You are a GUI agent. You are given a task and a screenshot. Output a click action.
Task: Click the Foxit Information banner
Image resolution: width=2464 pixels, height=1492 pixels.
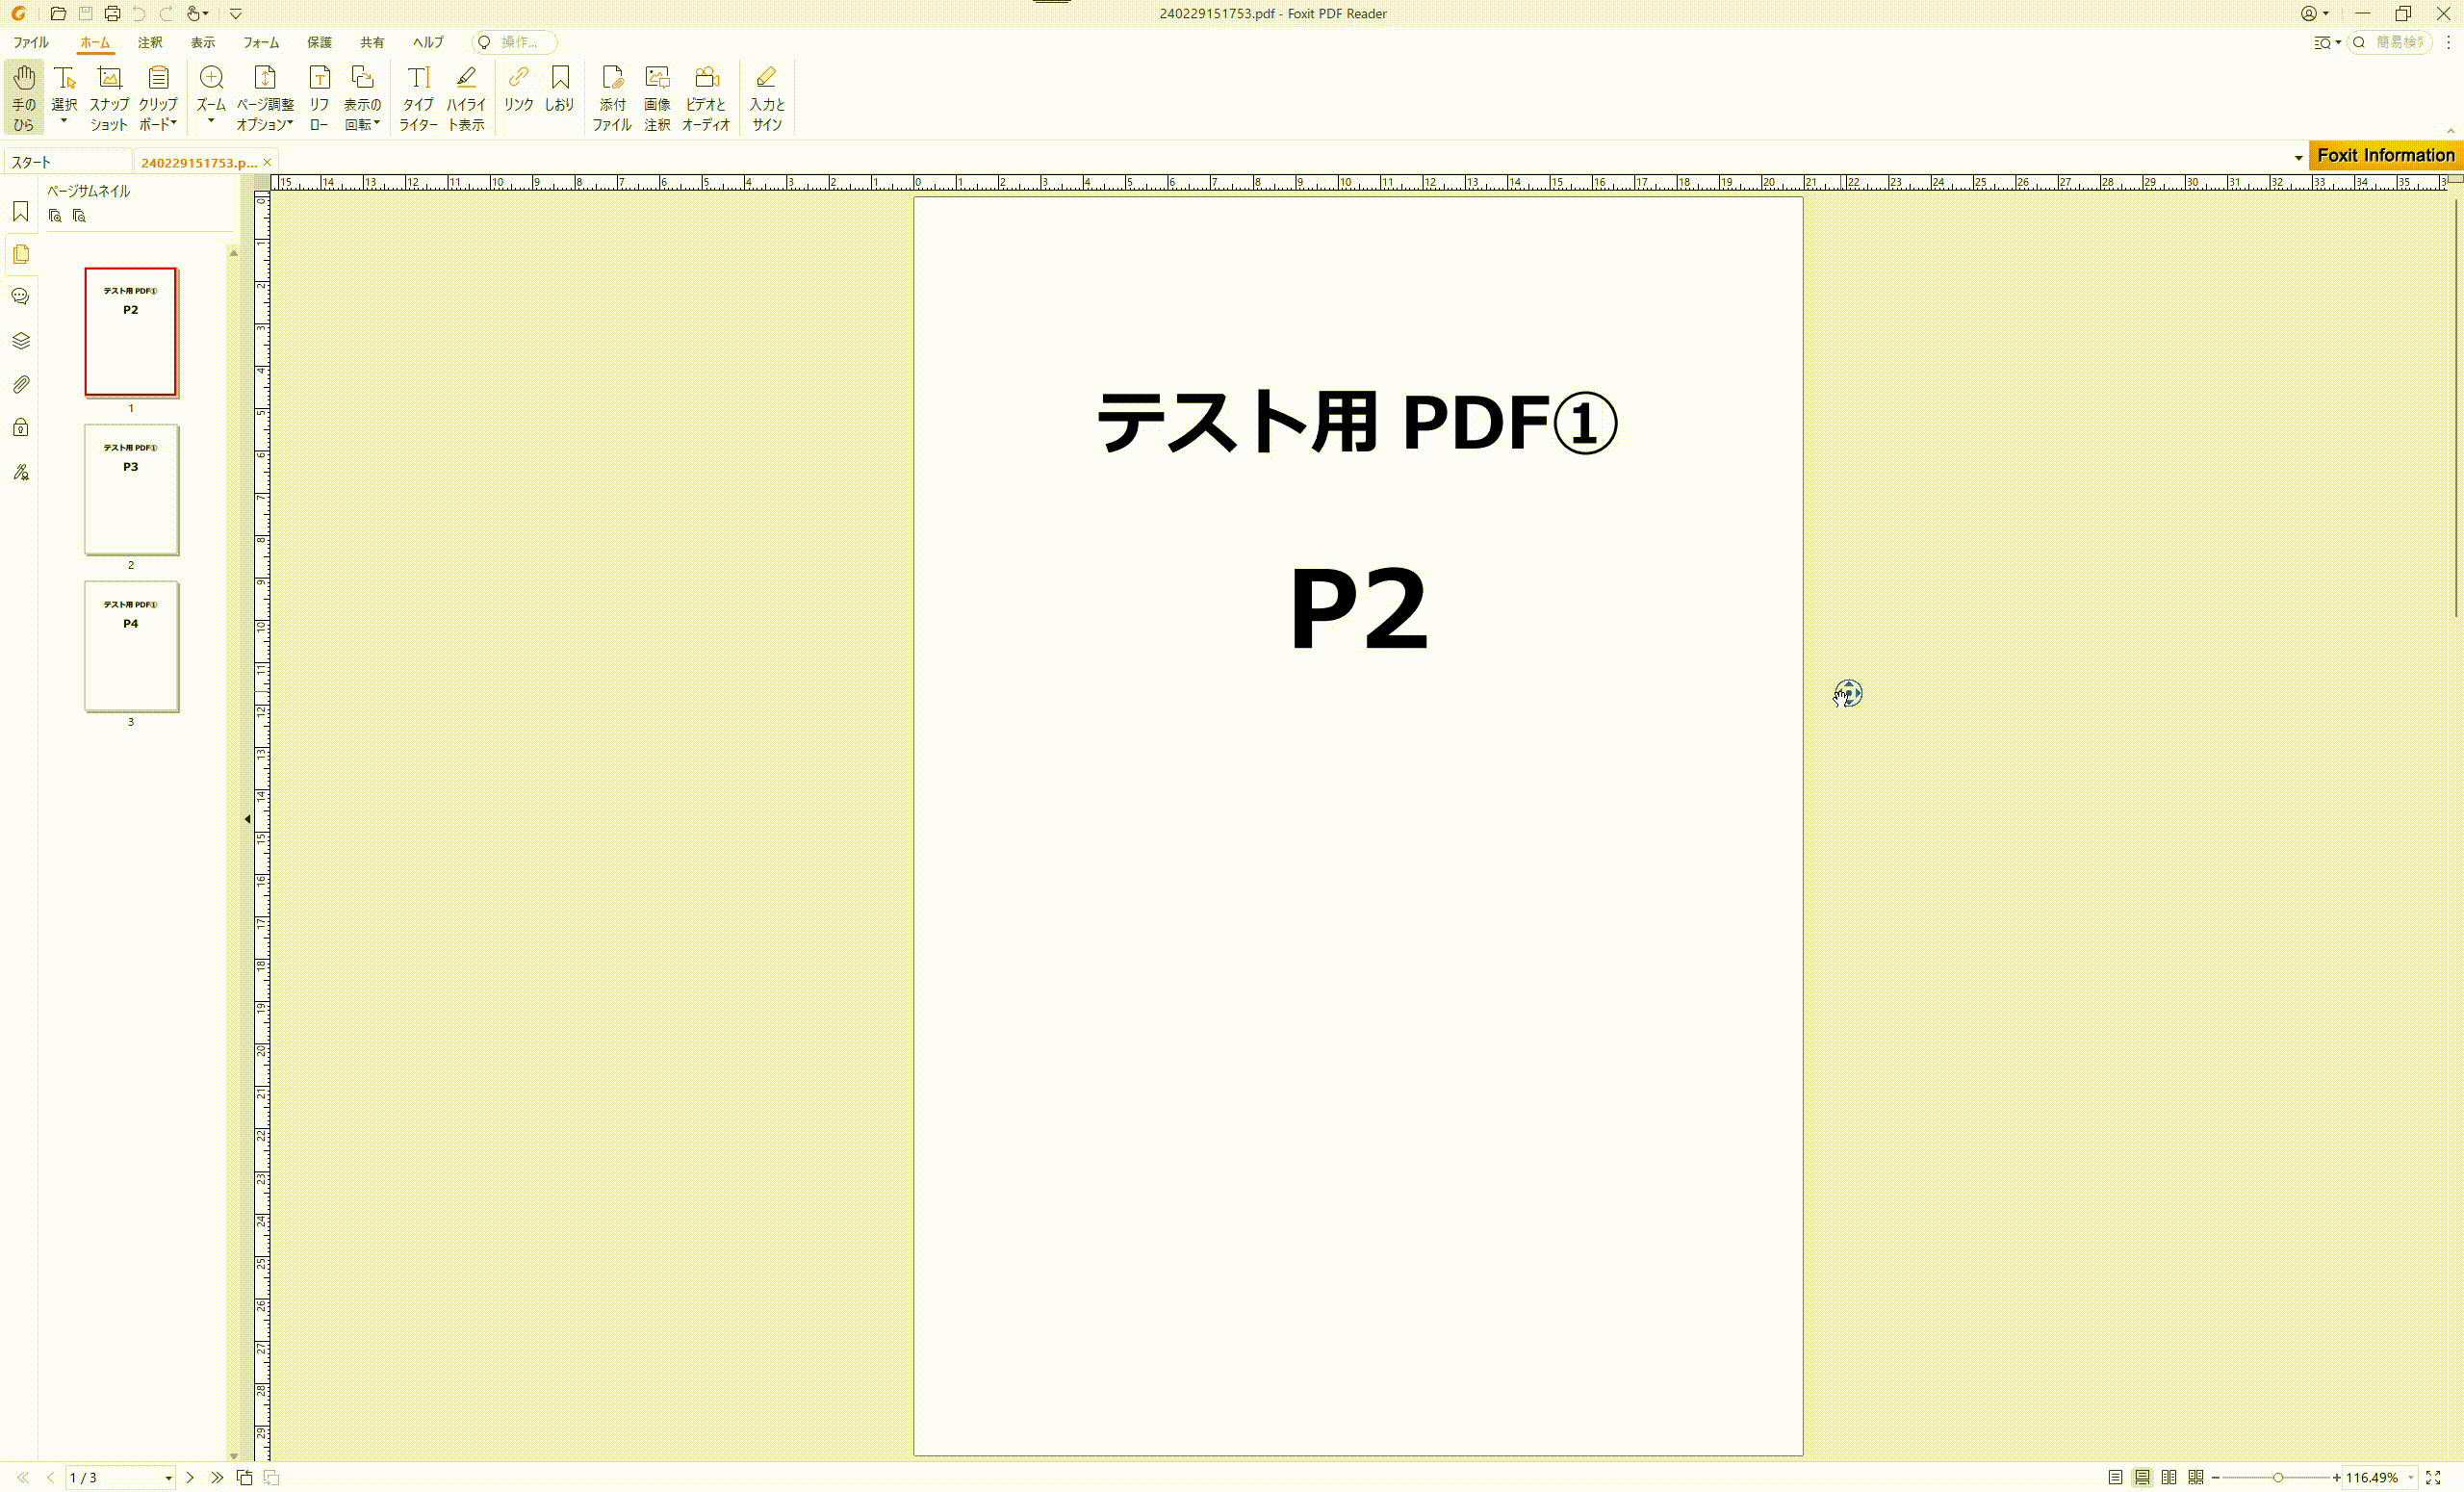[x=2385, y=155]
